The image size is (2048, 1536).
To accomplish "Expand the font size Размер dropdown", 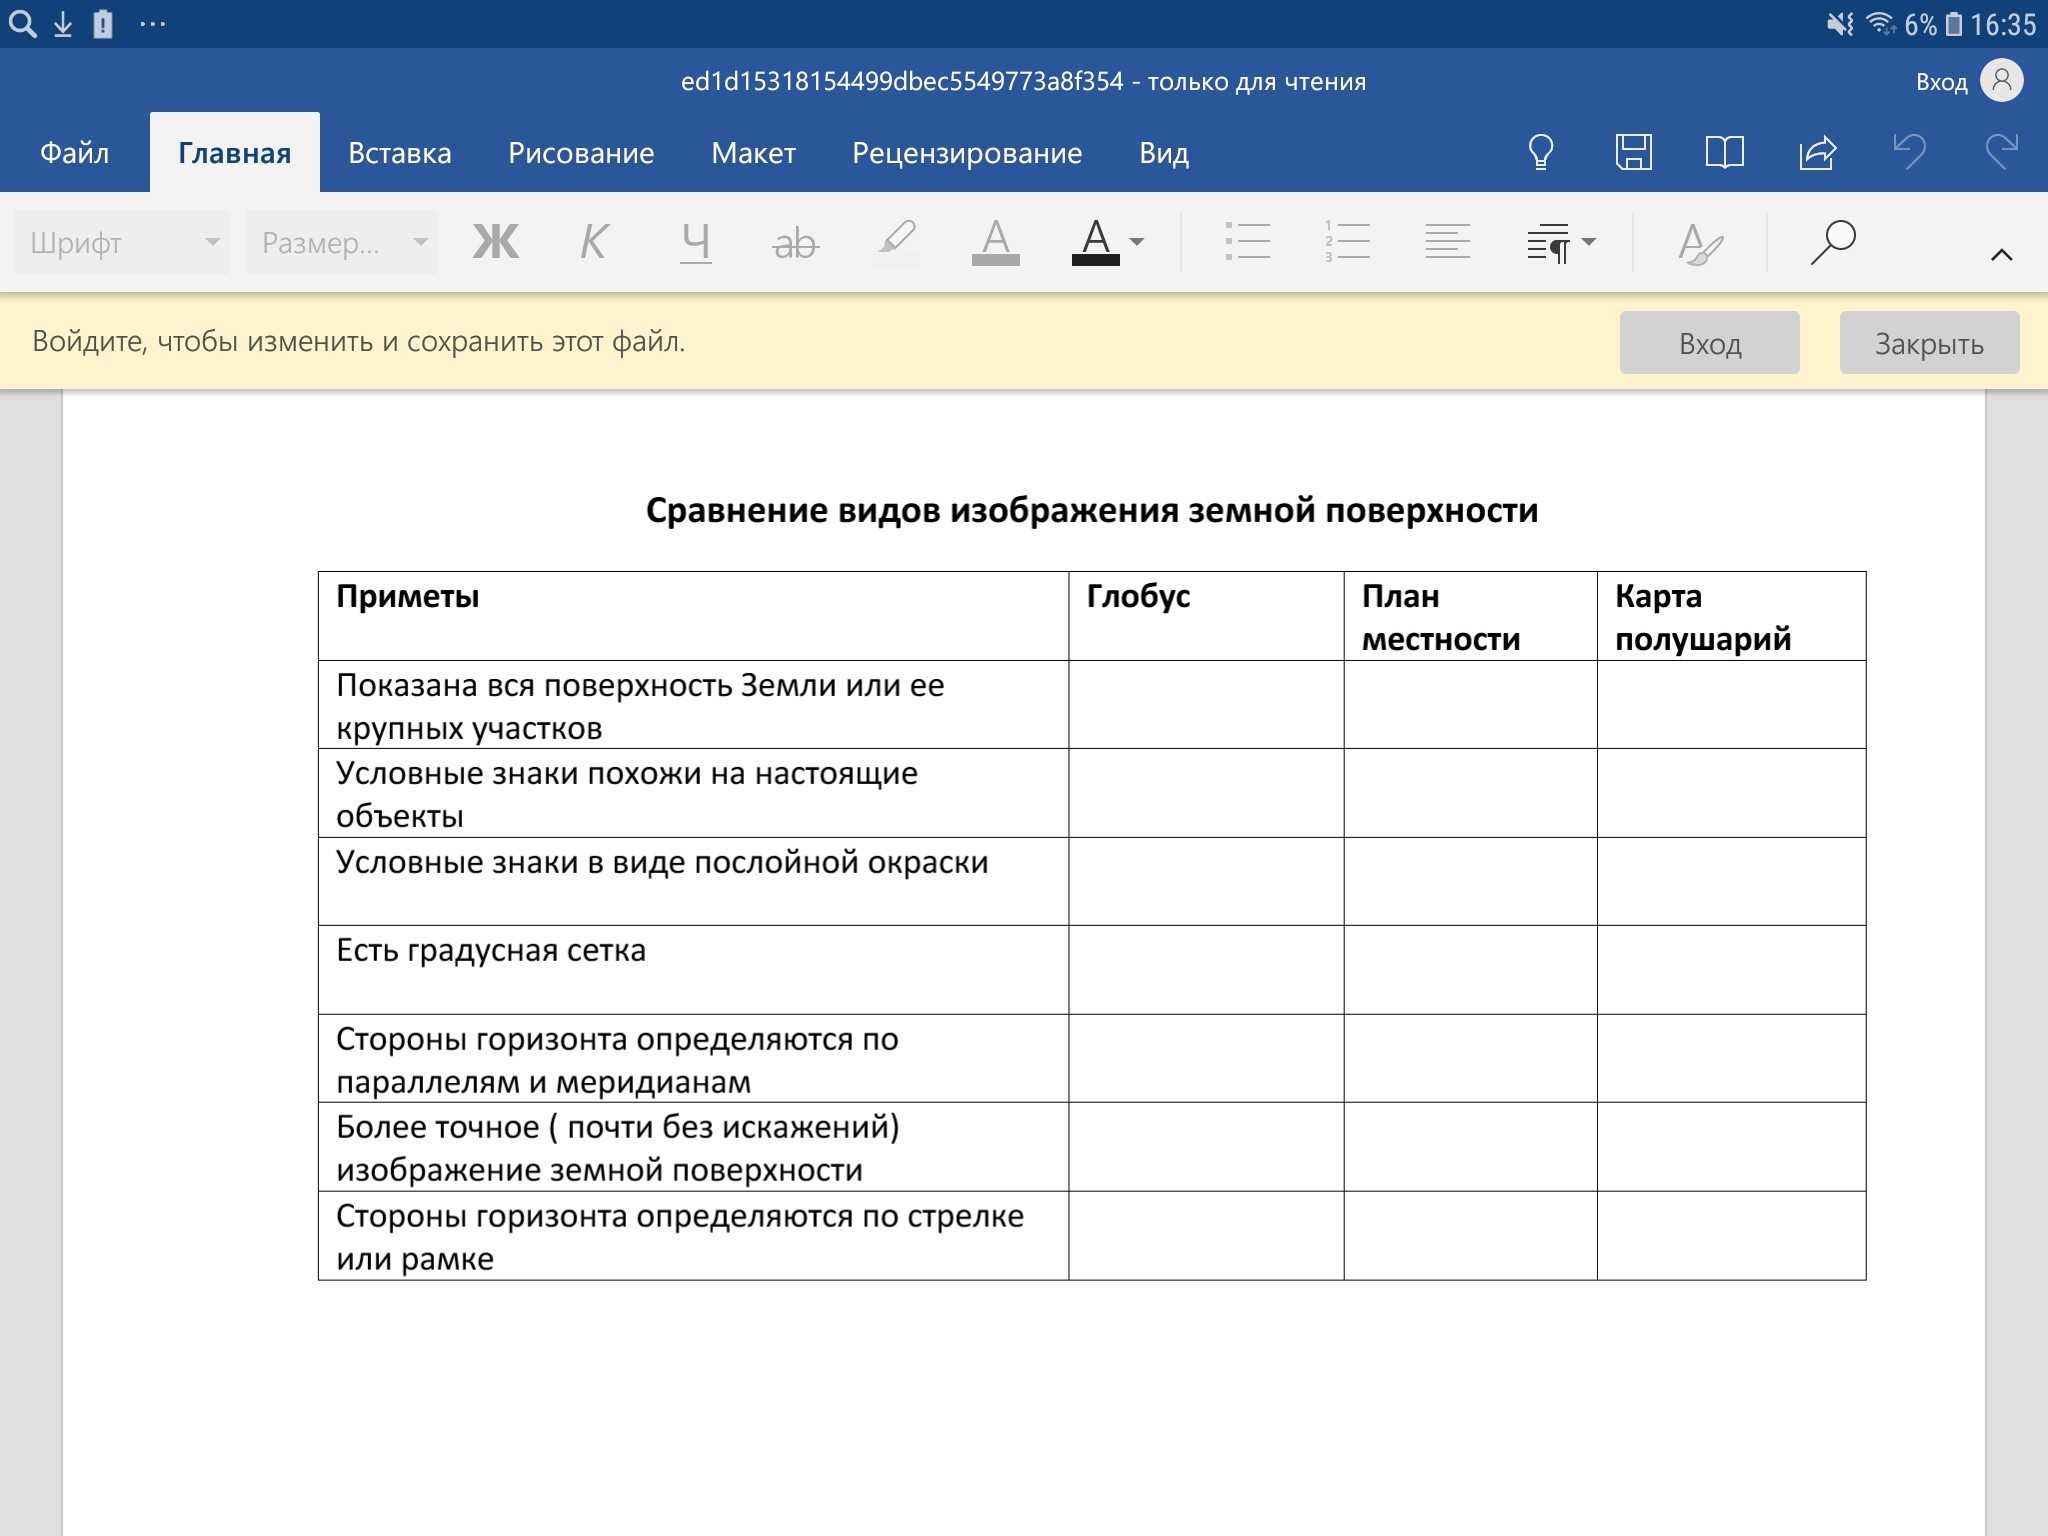I will tap(342, 242).
